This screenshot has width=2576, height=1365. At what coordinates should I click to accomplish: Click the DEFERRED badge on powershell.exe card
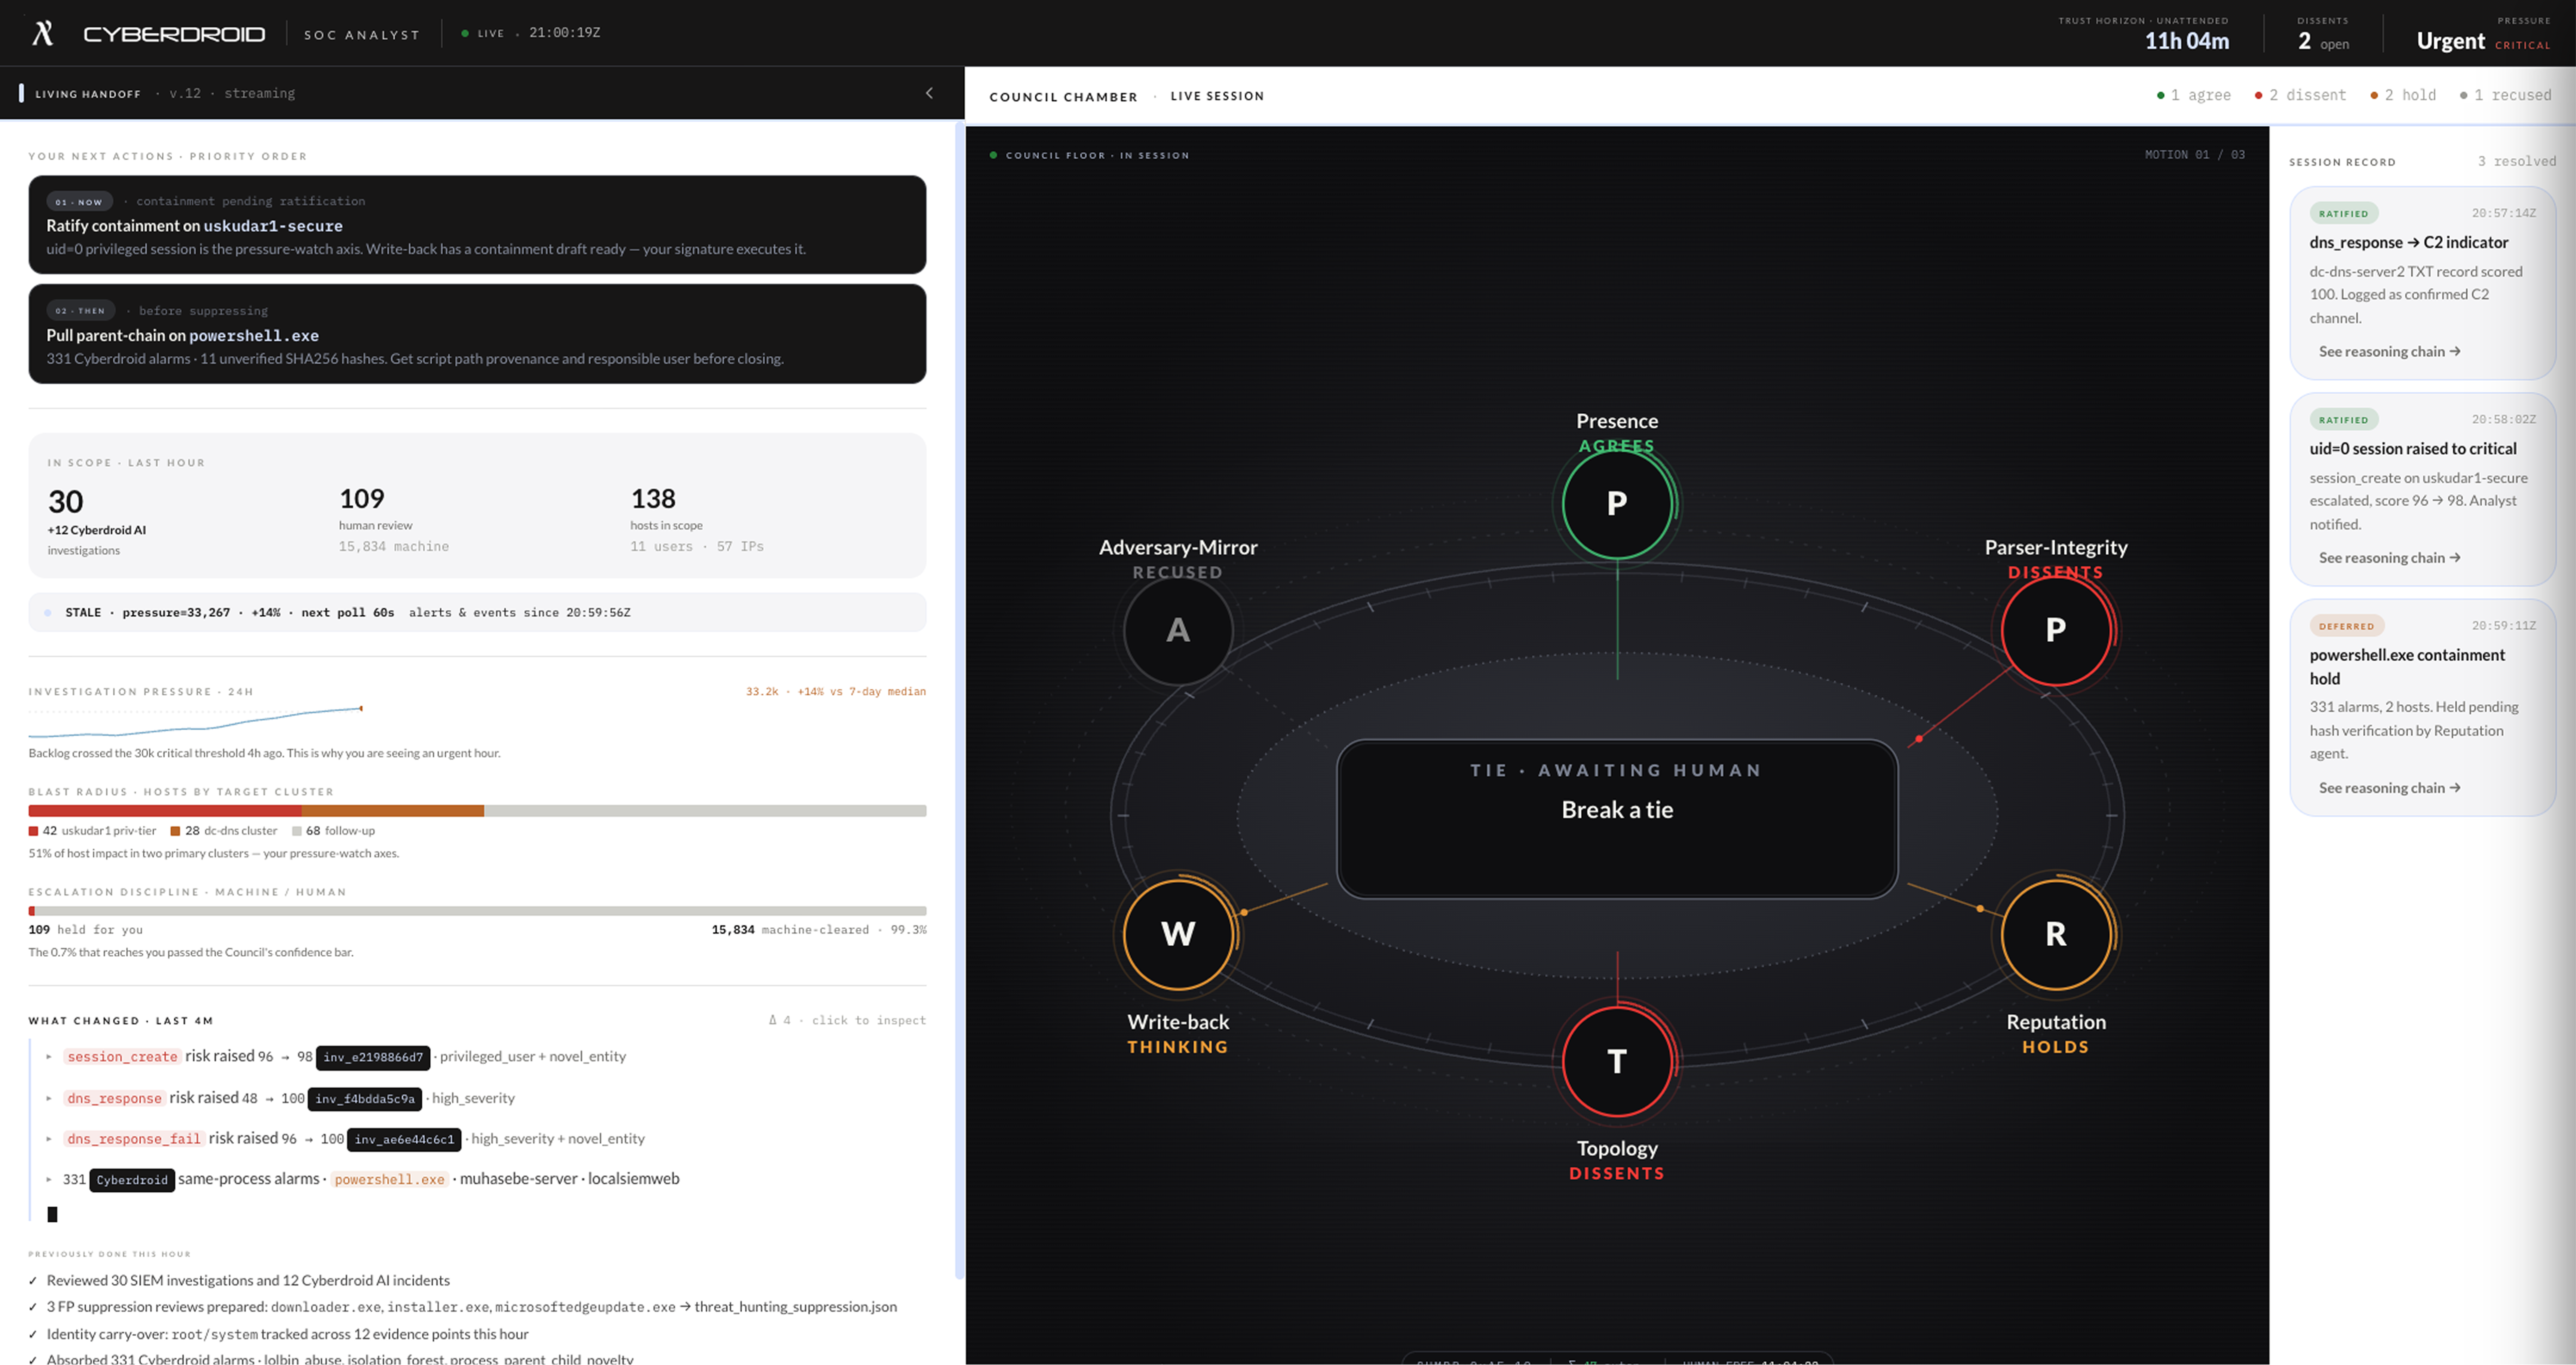click(x=2346, y=626)
